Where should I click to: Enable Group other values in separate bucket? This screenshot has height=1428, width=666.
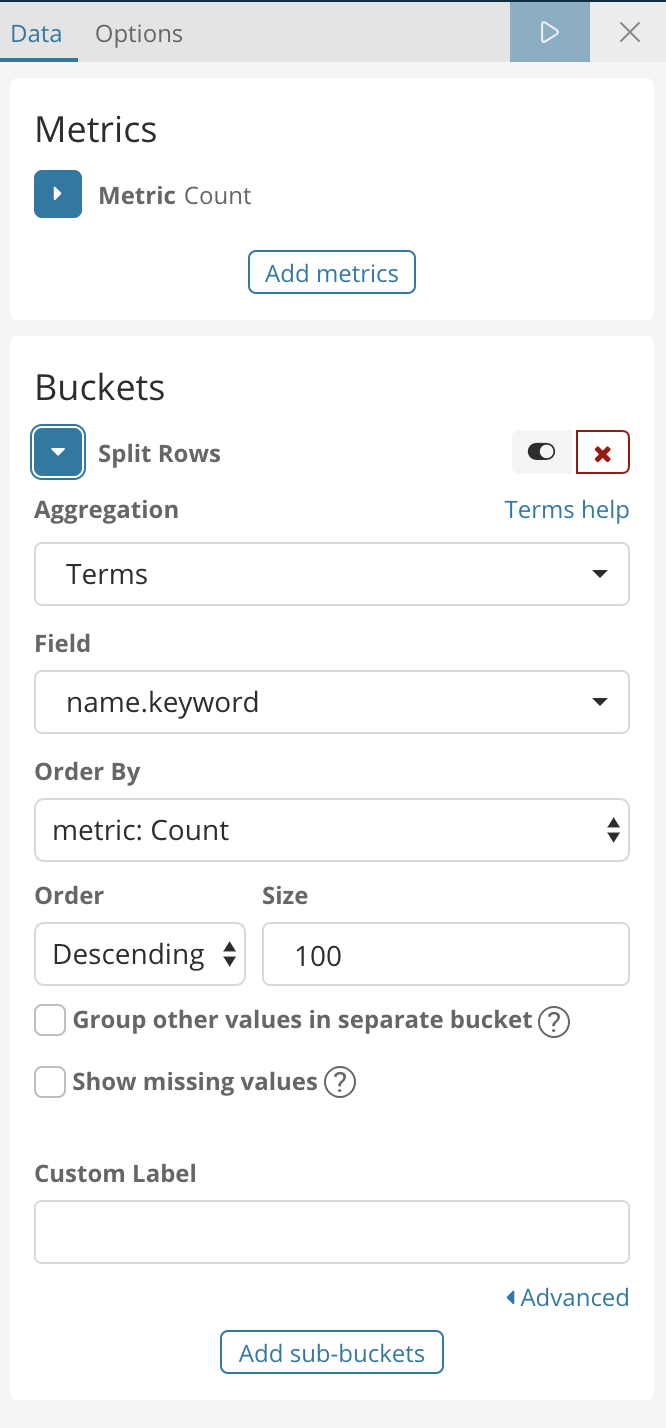pos(50,1021)
